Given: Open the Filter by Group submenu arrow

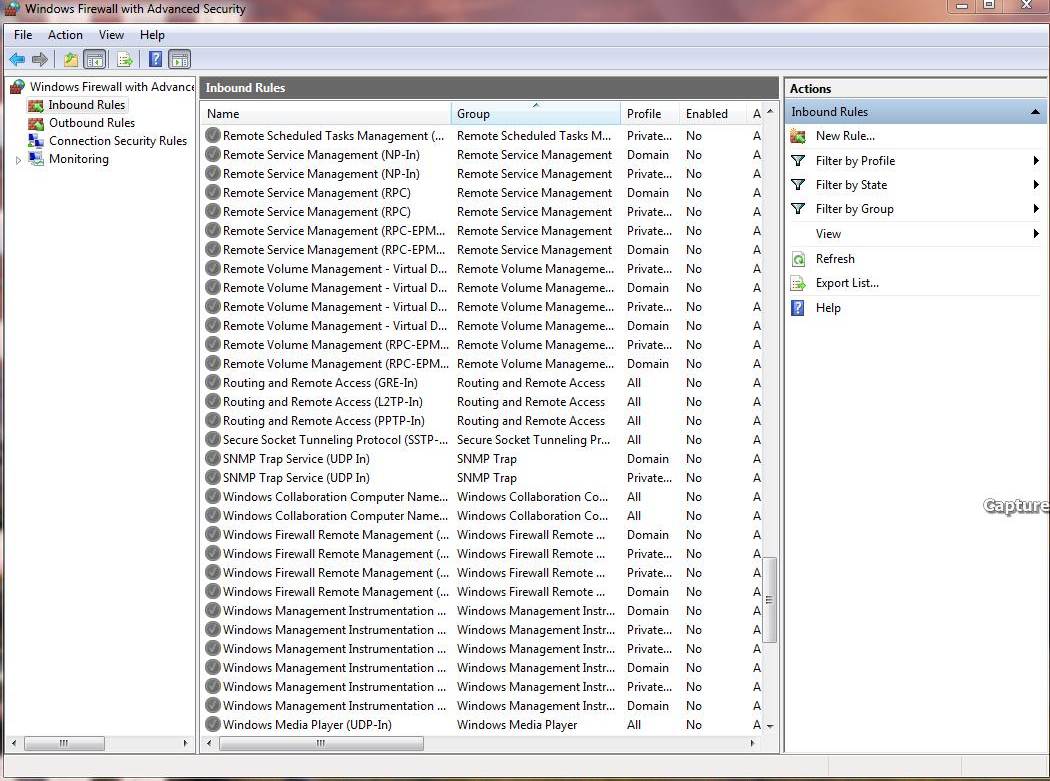Looking at the screenshot, I should click(x=1036, y=209).
